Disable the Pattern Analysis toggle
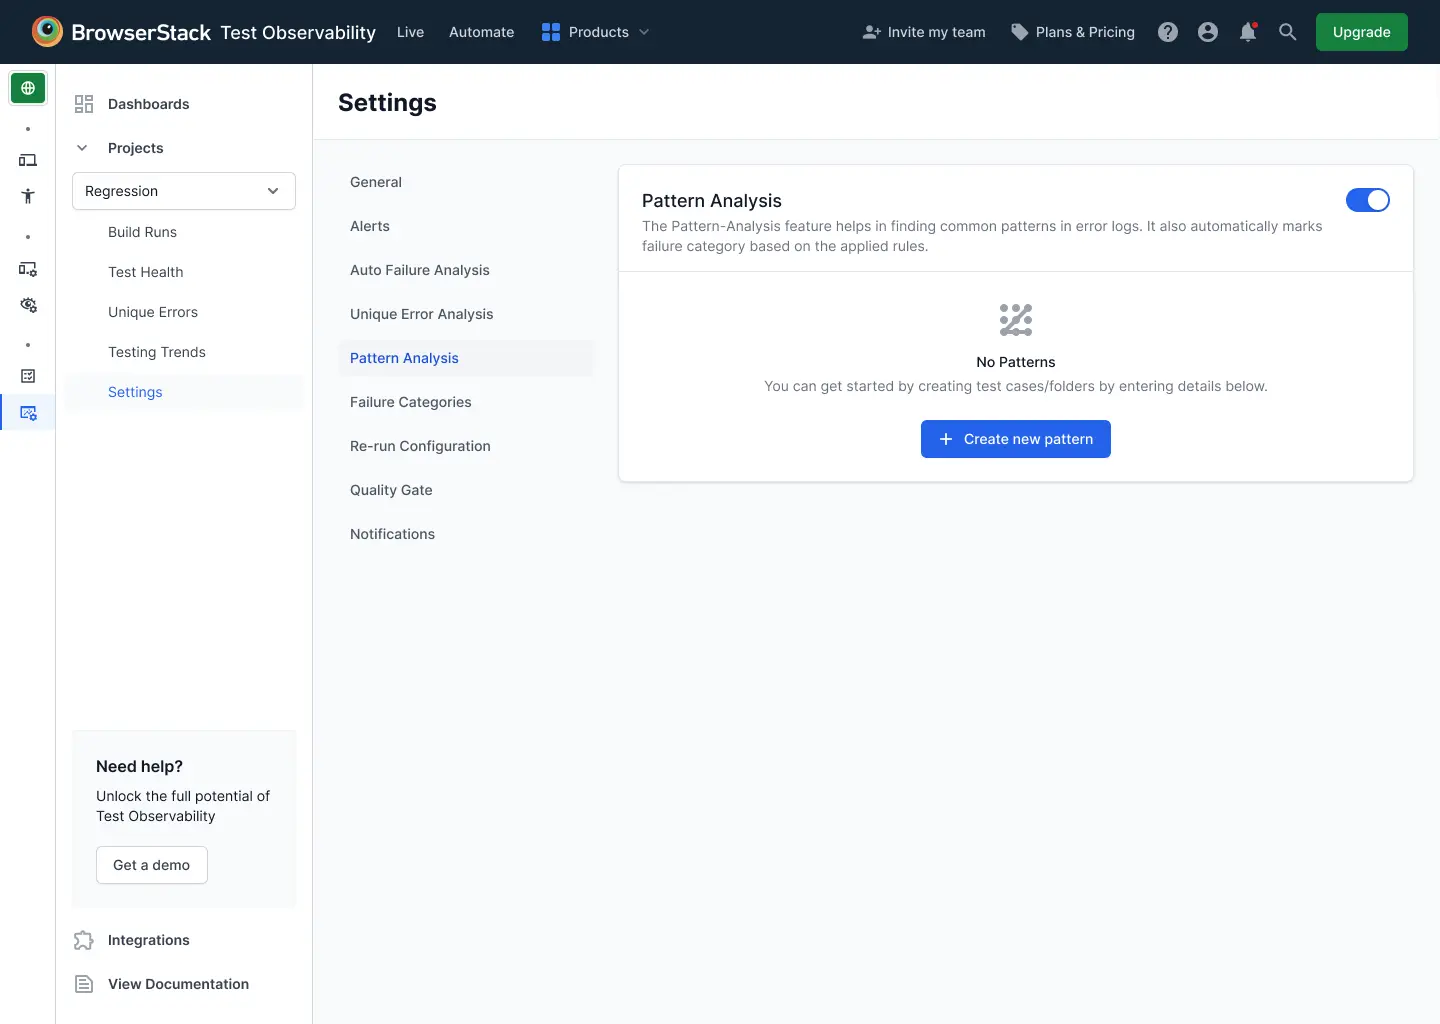The width and height of the screenshot is (1440, 1024). pyautogui.click(x=1368, y=200)
